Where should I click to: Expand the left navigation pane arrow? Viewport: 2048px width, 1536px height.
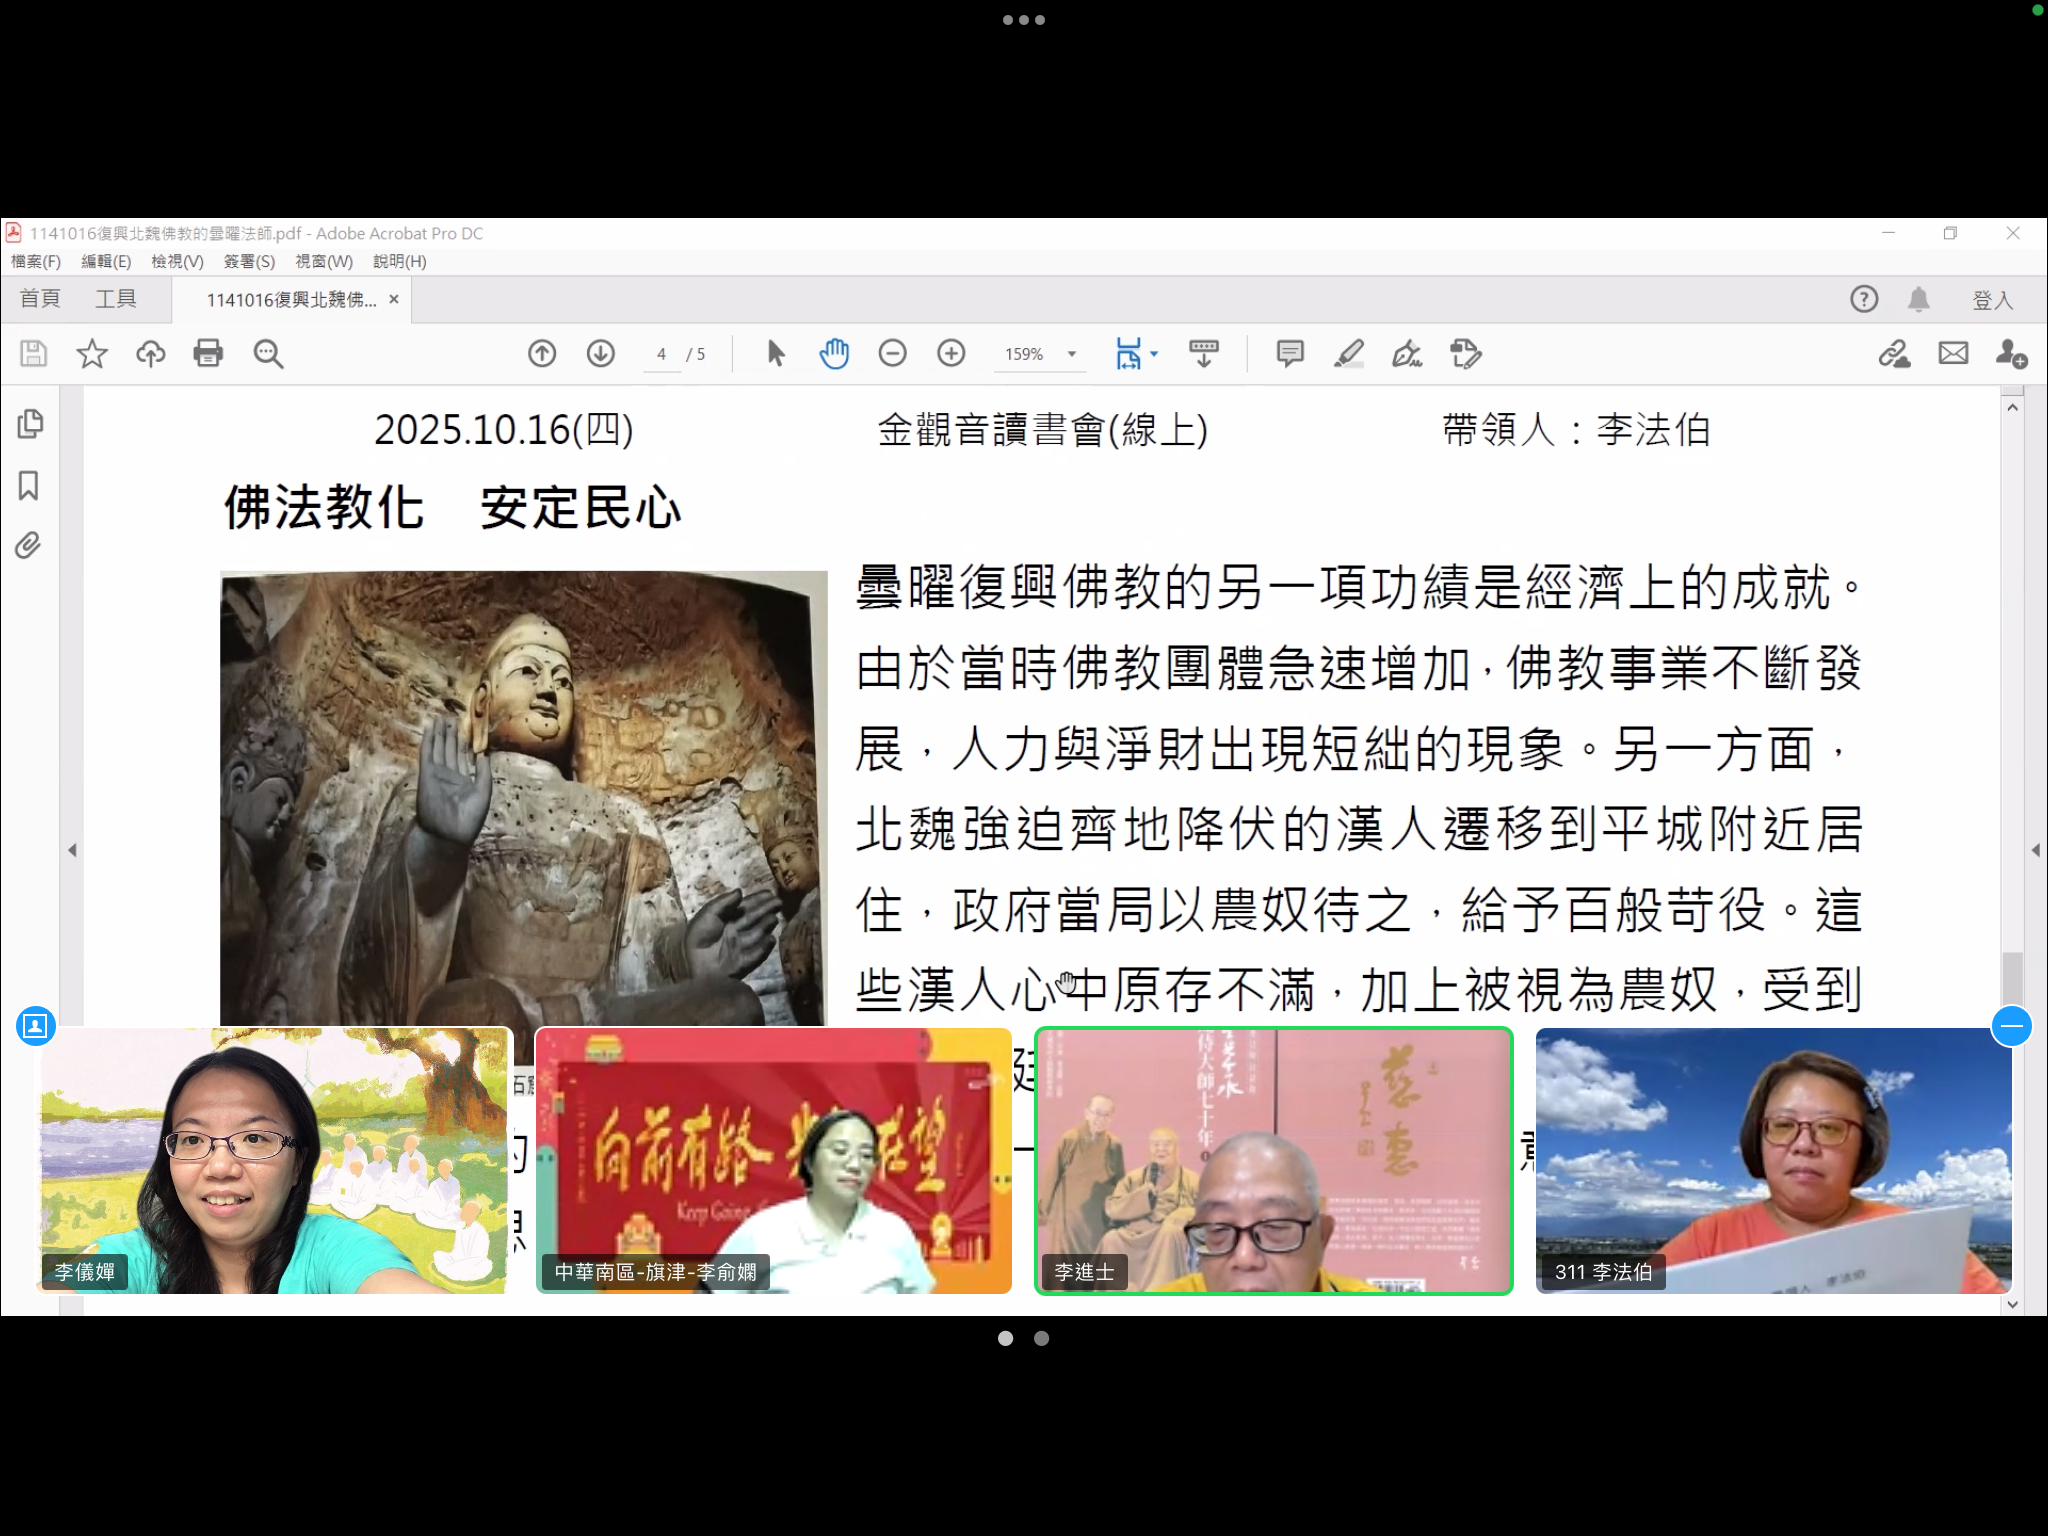[72, 851]
